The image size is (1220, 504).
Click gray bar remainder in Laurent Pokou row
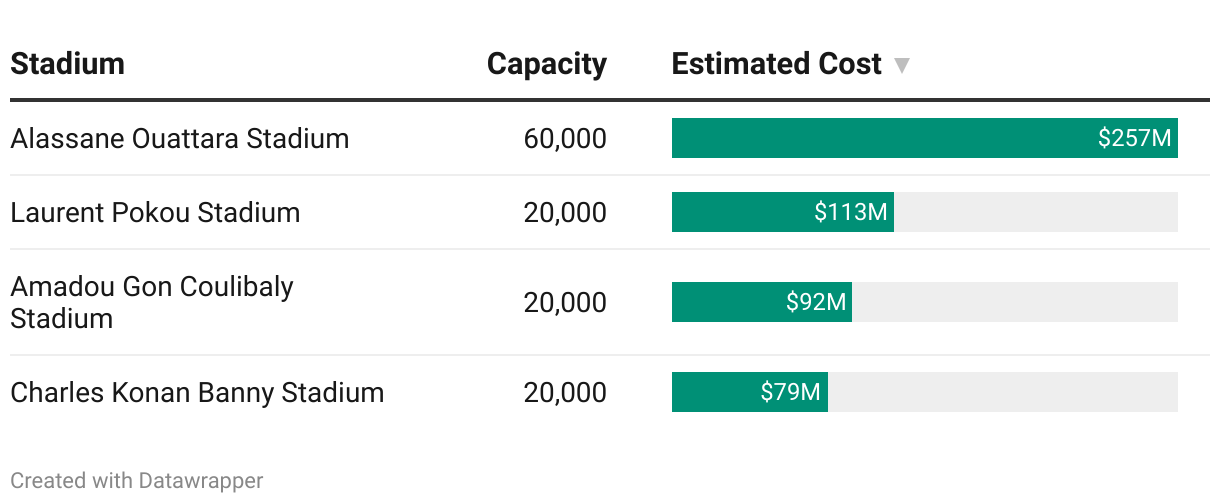tap(1035, 212)
